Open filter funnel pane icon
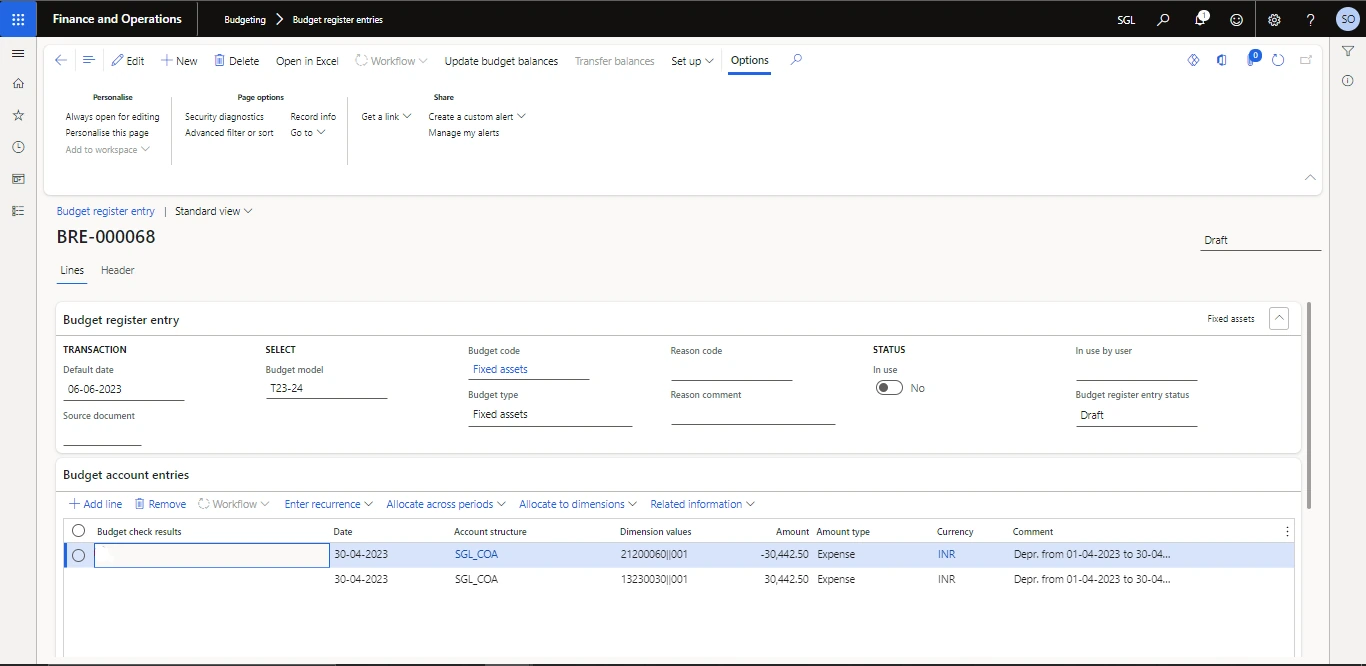 tap(1347, 53)
